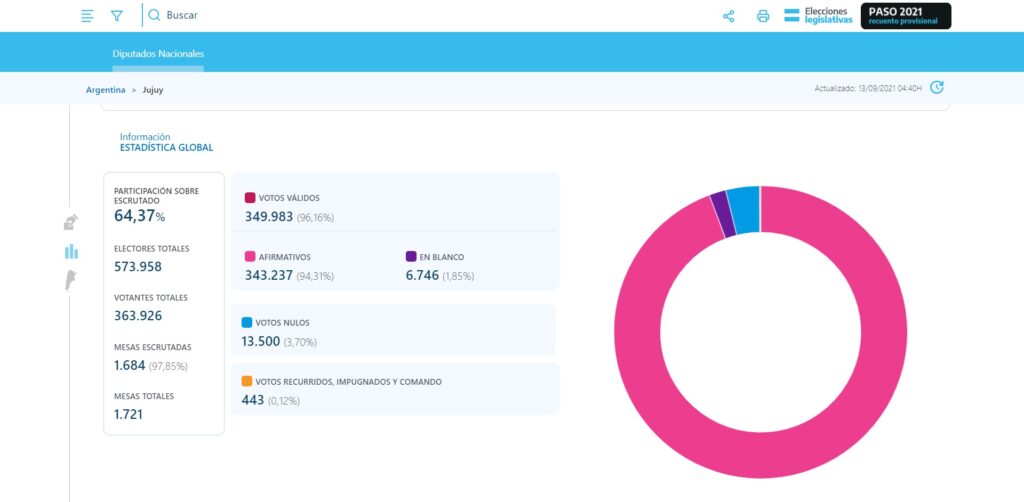Open the ballot box sidebar icon
Viewport: 1024px width, 502px height.
click(71, 223)
